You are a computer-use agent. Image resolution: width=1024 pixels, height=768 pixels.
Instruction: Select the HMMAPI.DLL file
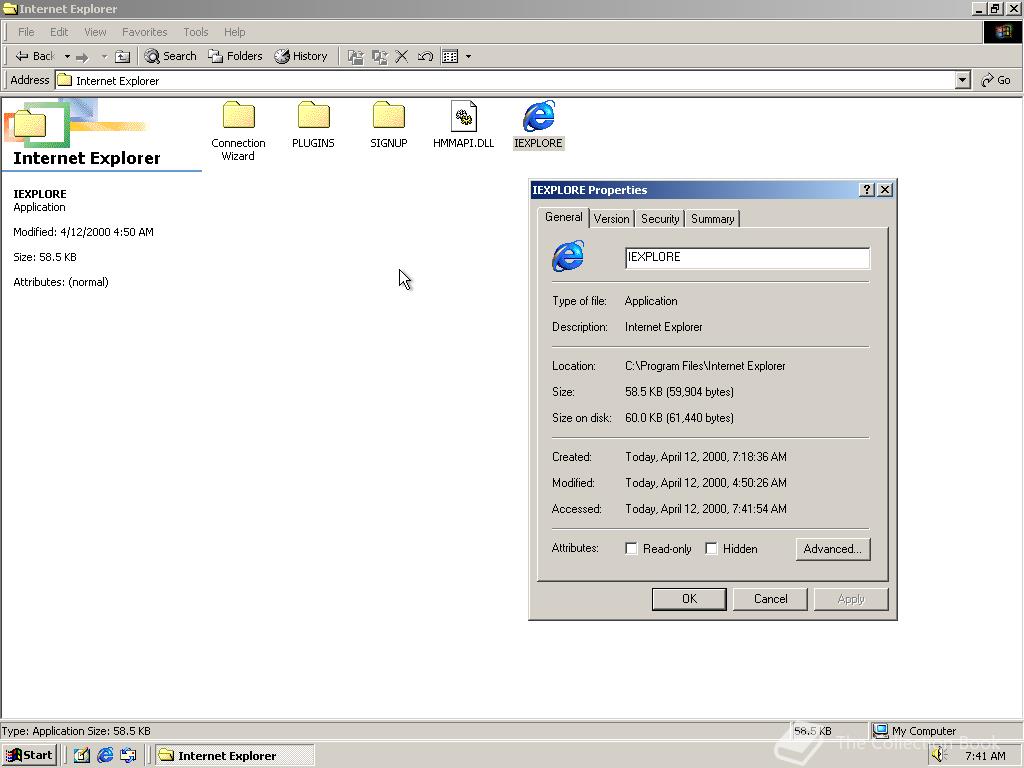click(464, 125)
